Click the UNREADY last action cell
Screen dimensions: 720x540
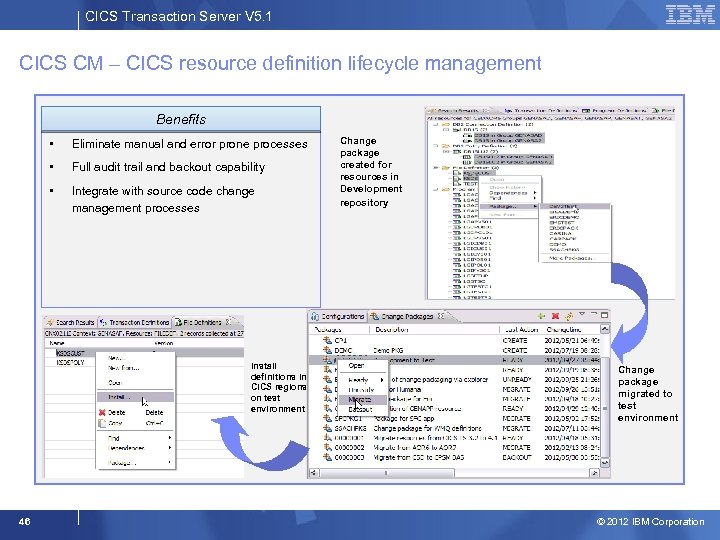click(517, 380)
